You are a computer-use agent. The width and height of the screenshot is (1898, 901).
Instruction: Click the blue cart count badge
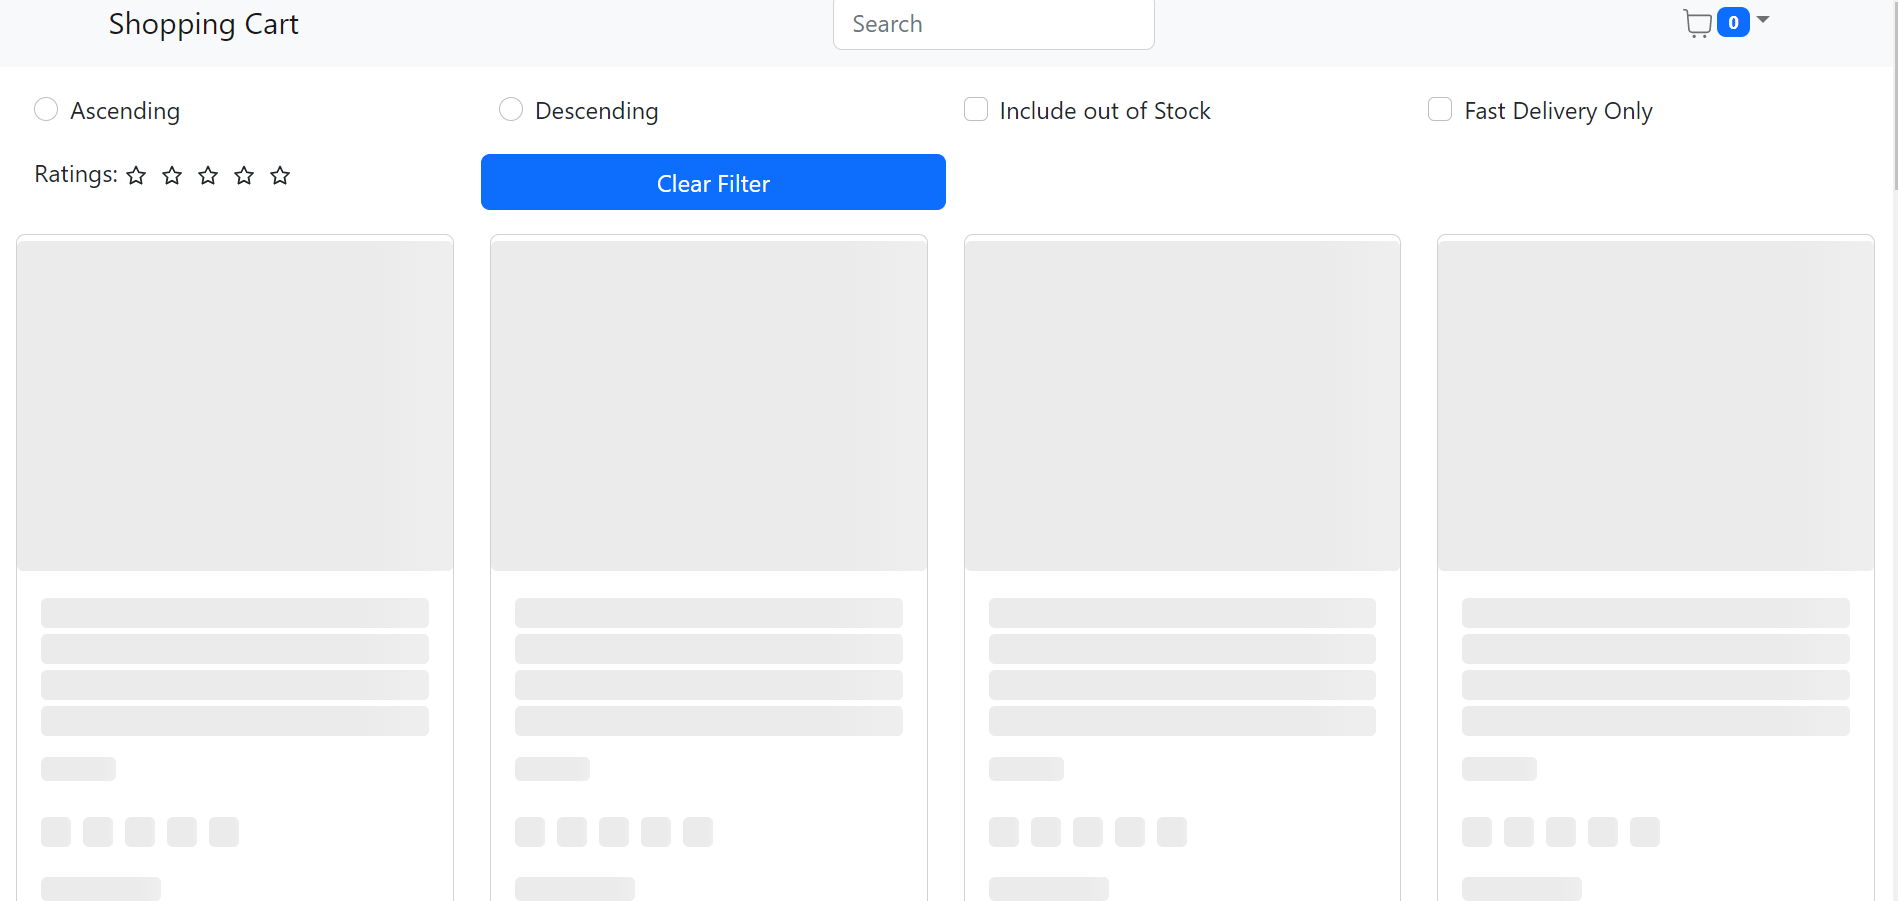tap(1733, 22)
